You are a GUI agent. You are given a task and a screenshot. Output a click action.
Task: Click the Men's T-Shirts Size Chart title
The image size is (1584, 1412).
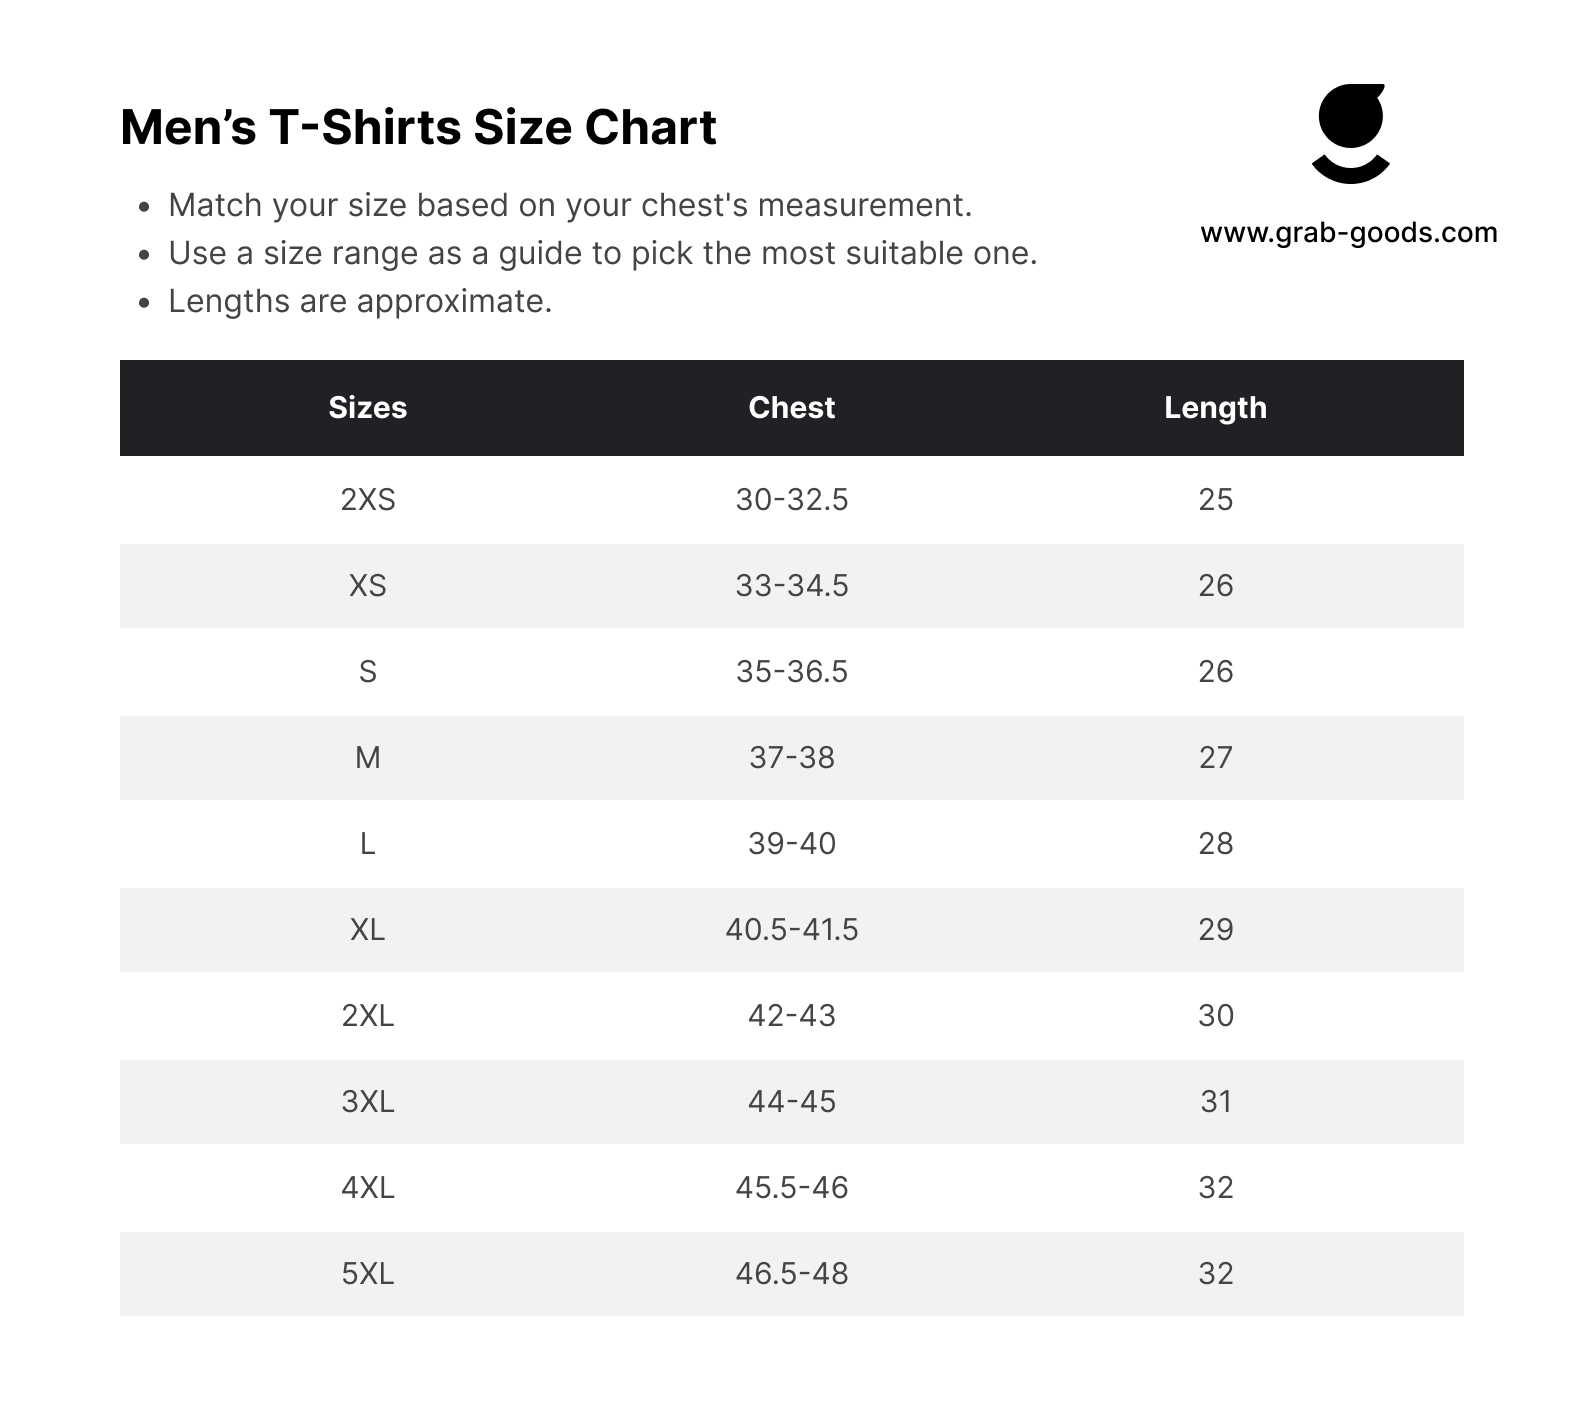click(x=418, y=127)
